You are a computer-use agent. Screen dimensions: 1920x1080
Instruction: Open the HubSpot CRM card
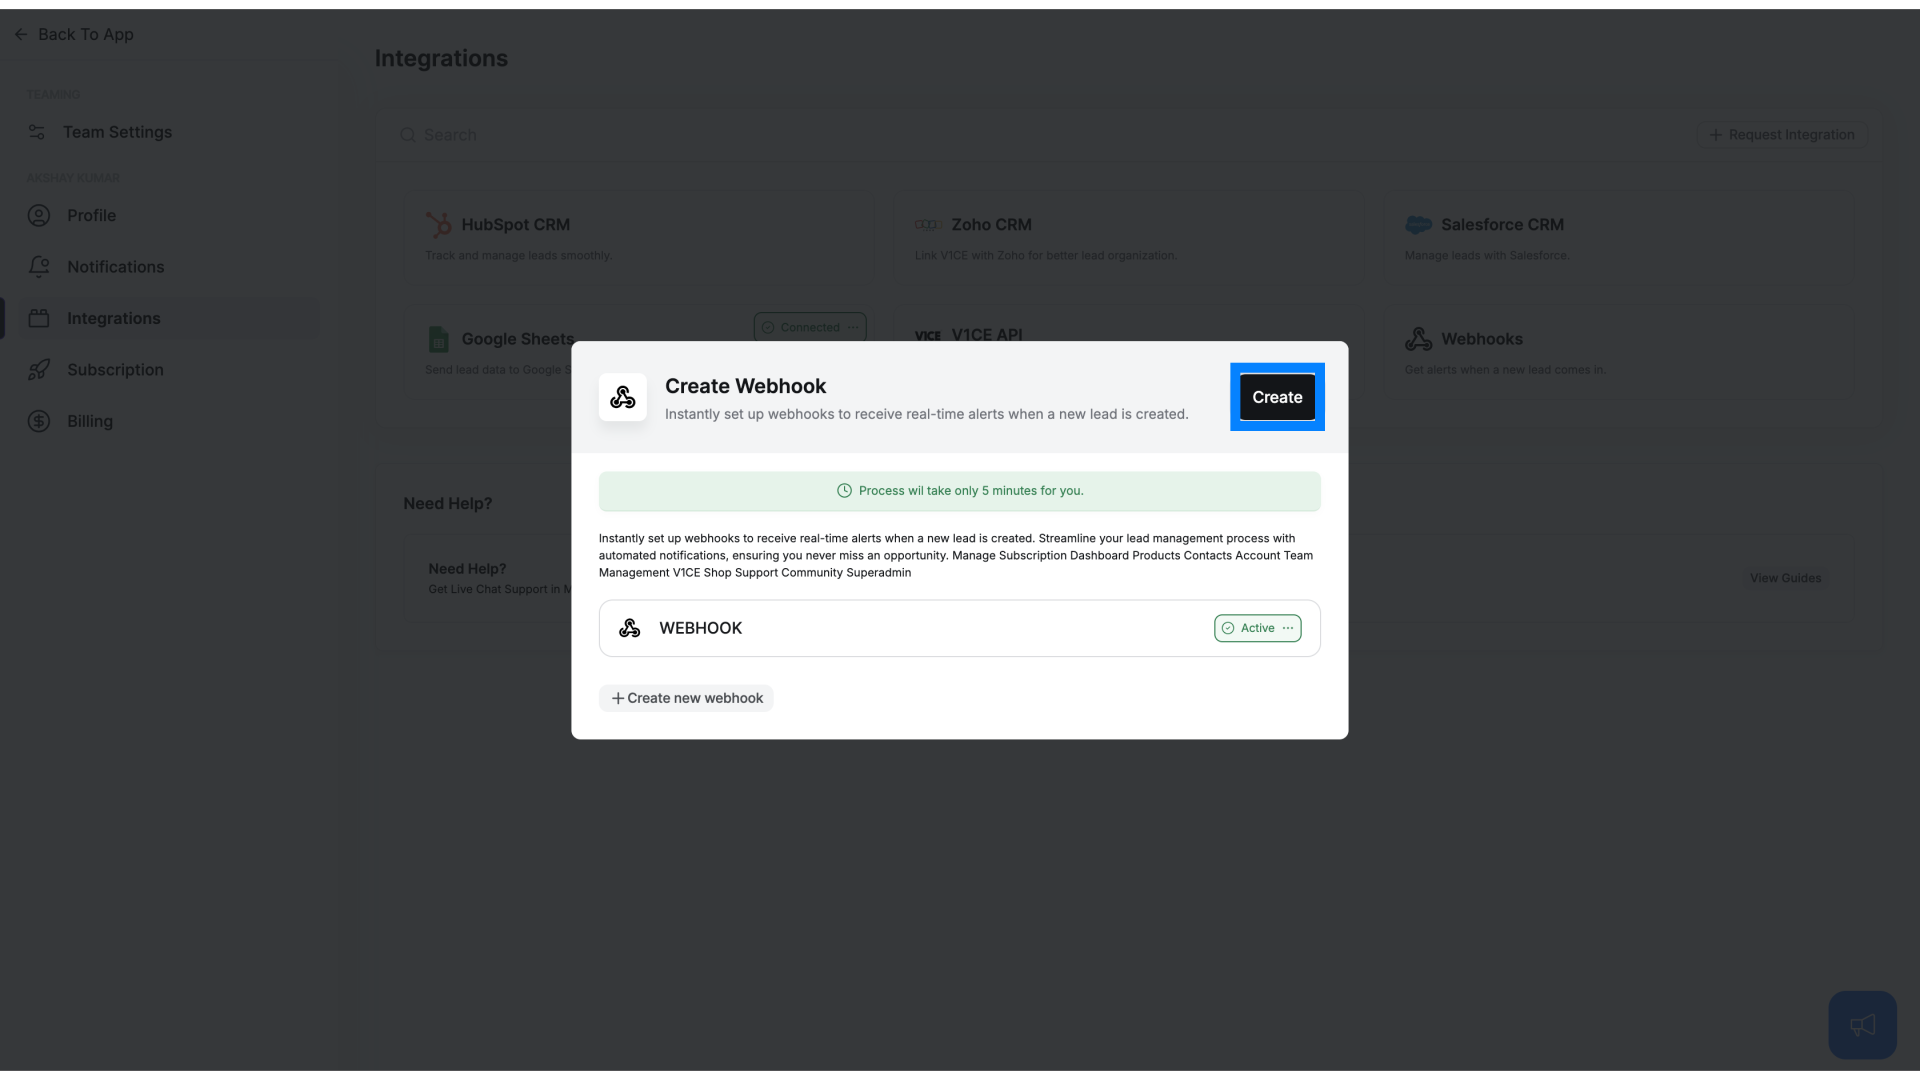coord(638,237)
